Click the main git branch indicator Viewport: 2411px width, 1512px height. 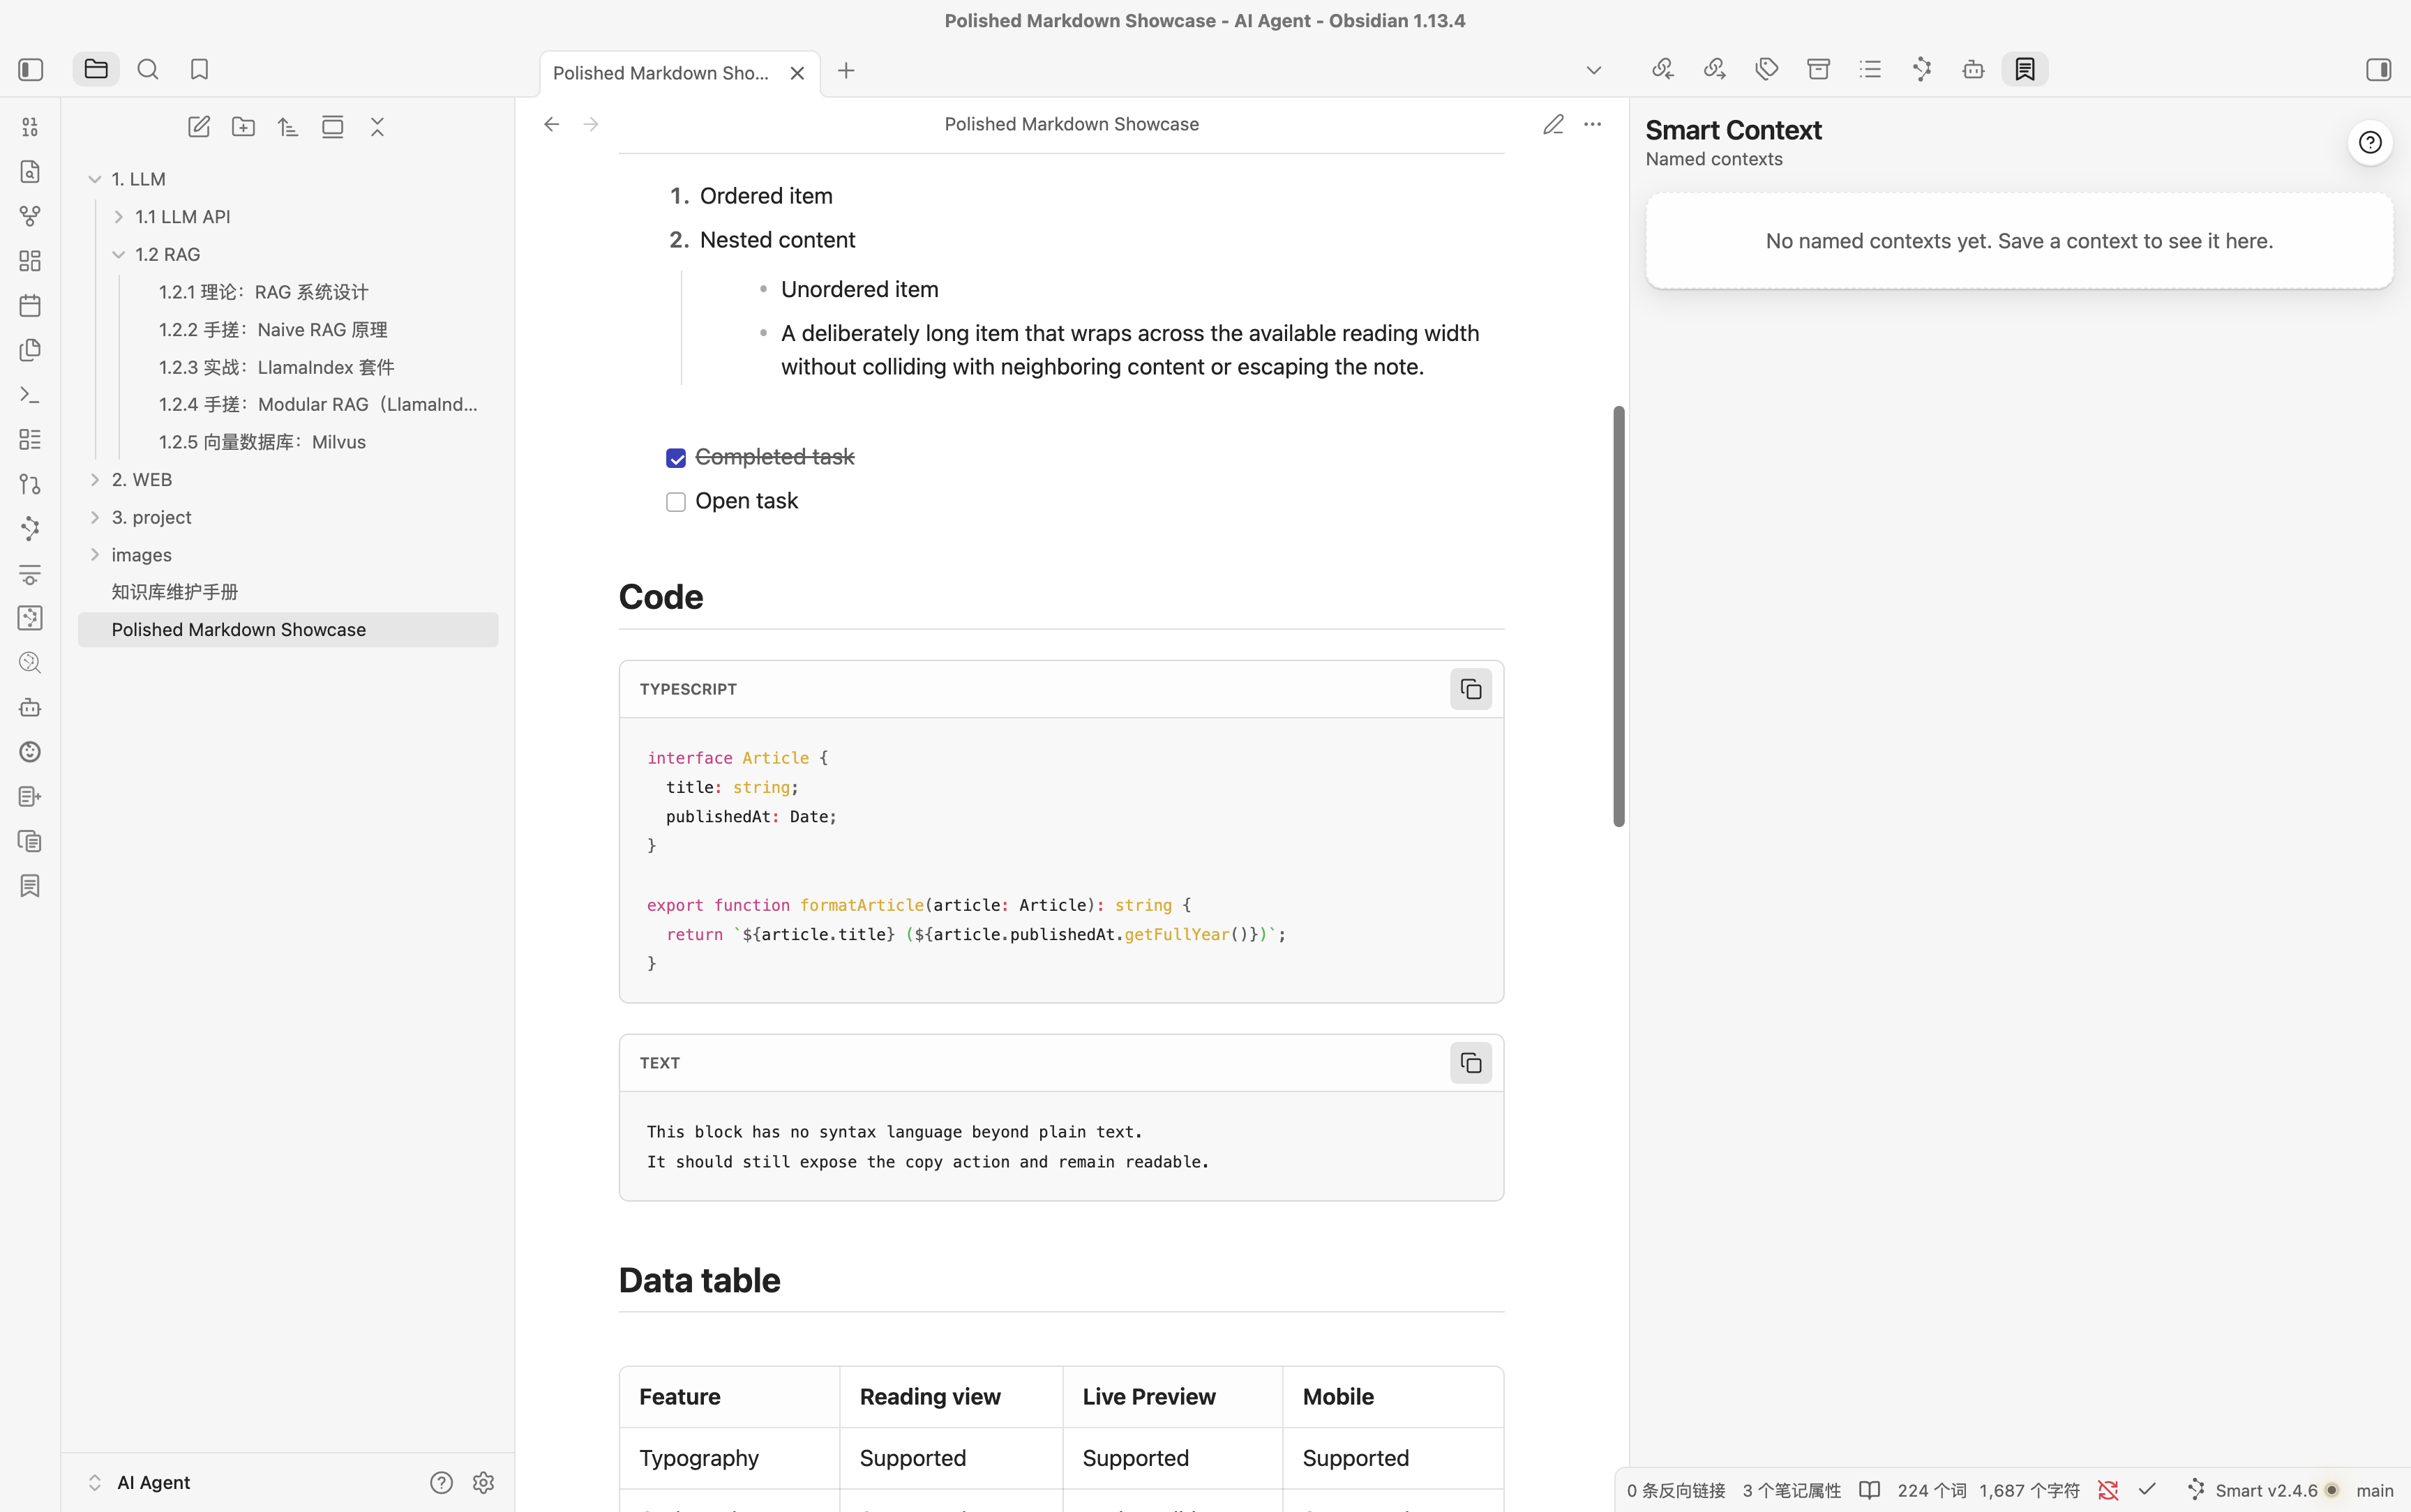(x=2375, y=1491)
